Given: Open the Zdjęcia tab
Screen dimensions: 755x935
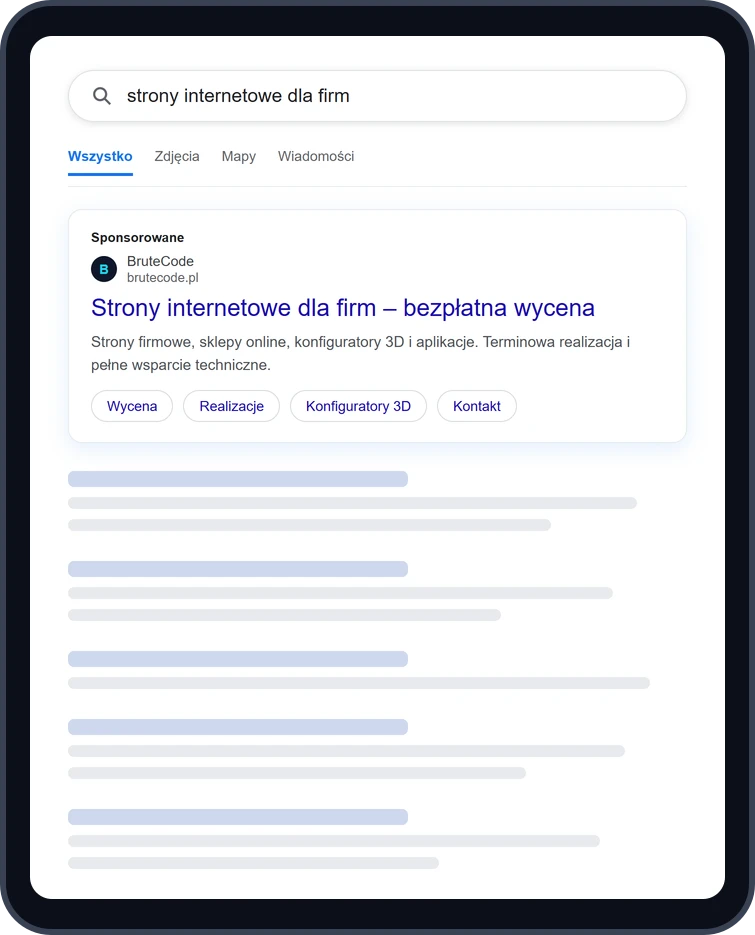Looking at the screenshot, I should [177, 156].
